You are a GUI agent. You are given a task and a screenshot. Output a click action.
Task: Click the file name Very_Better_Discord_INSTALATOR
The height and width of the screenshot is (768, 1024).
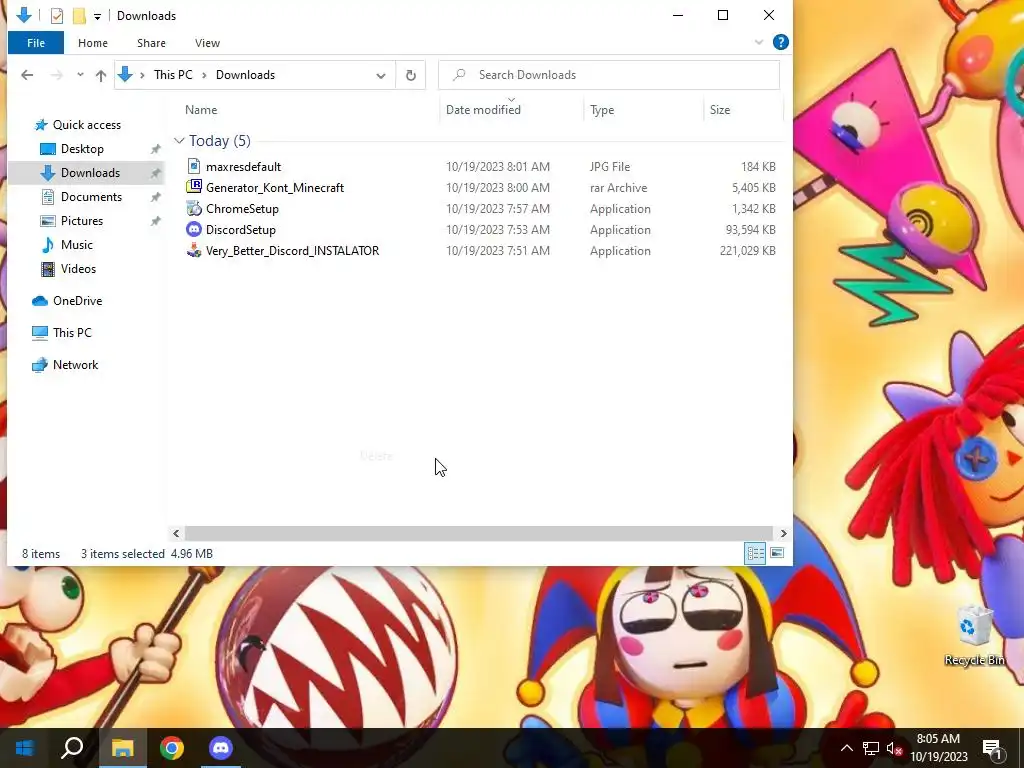[x=293, y=251]
